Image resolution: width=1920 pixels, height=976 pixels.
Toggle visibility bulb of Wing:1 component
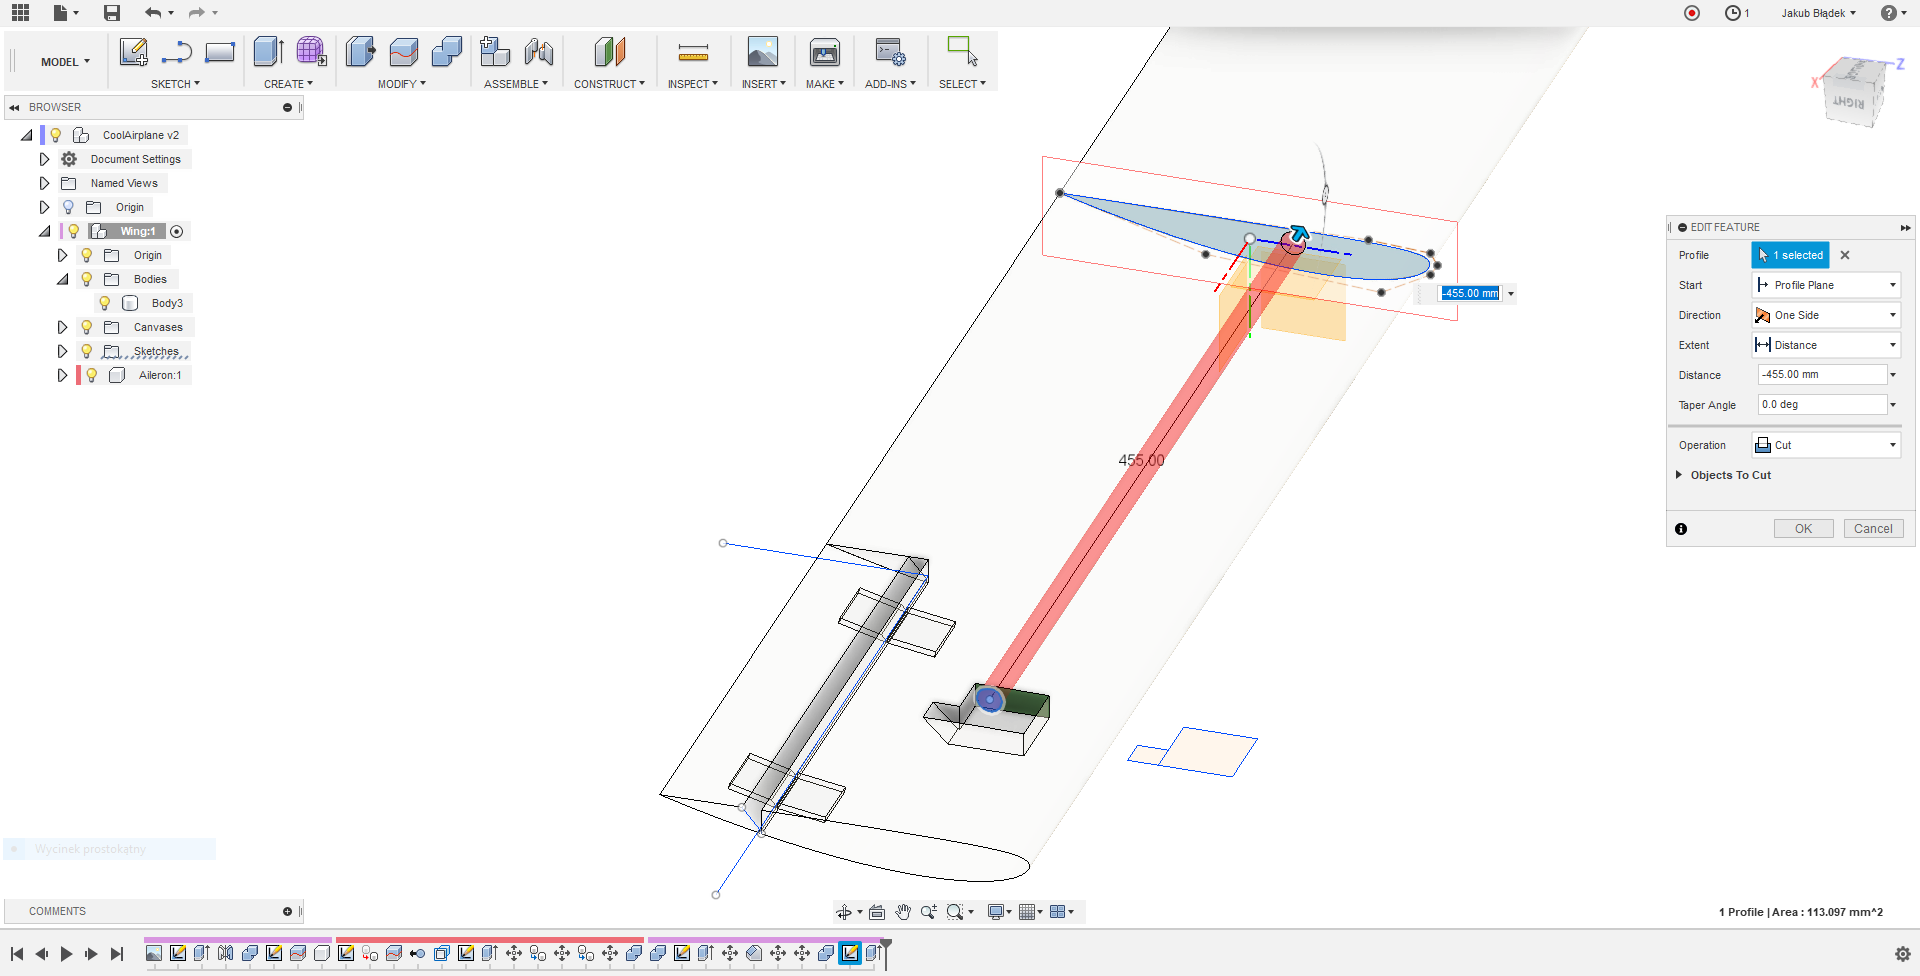pos(73,231)
